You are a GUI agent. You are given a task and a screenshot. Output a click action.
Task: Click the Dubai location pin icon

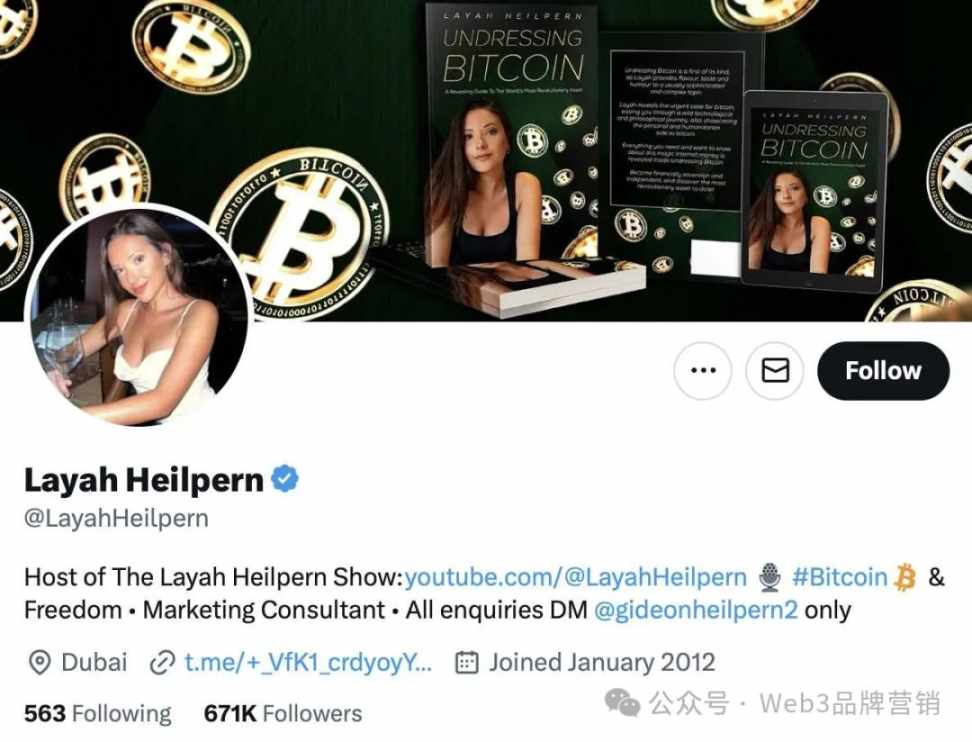(x=40, y=663)
